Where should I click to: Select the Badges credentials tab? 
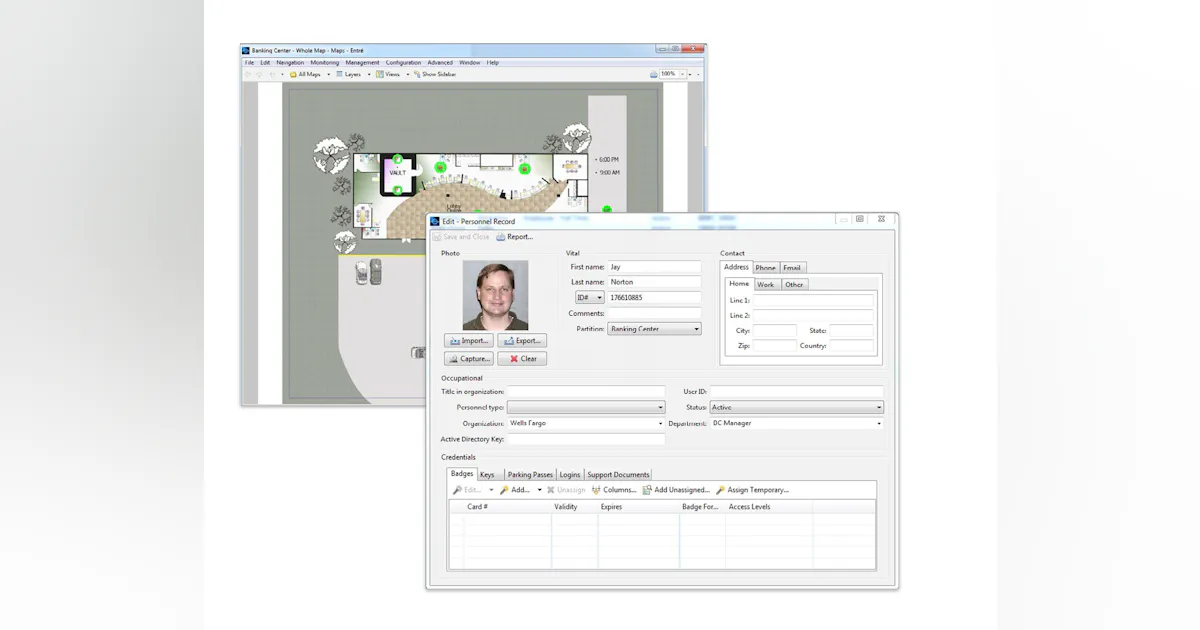coord(462,474)
